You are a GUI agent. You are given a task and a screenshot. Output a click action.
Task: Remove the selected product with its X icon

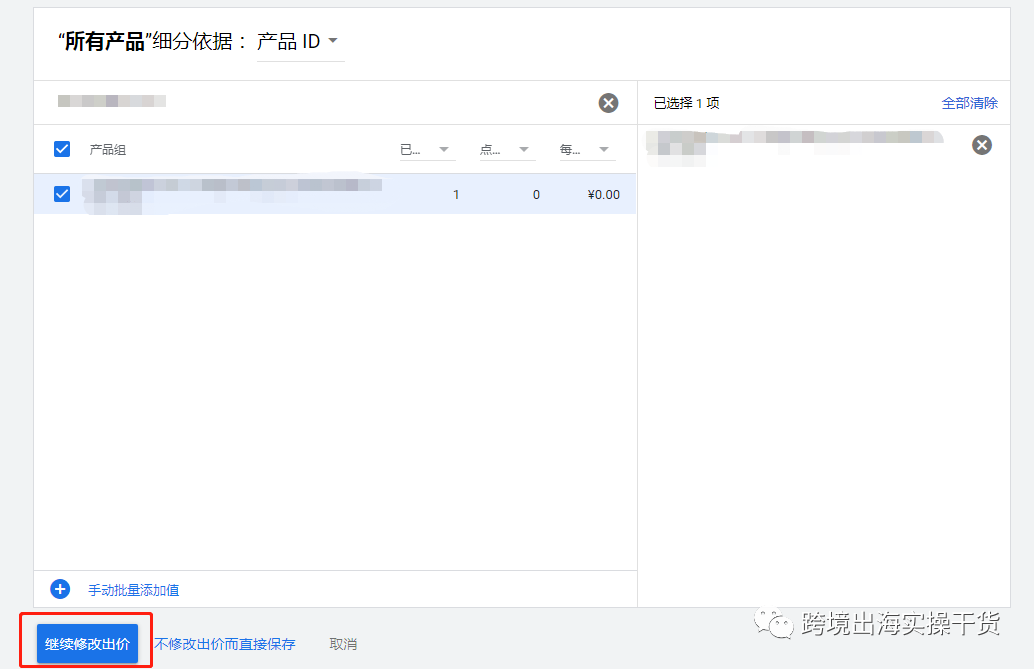click(981, 144)
